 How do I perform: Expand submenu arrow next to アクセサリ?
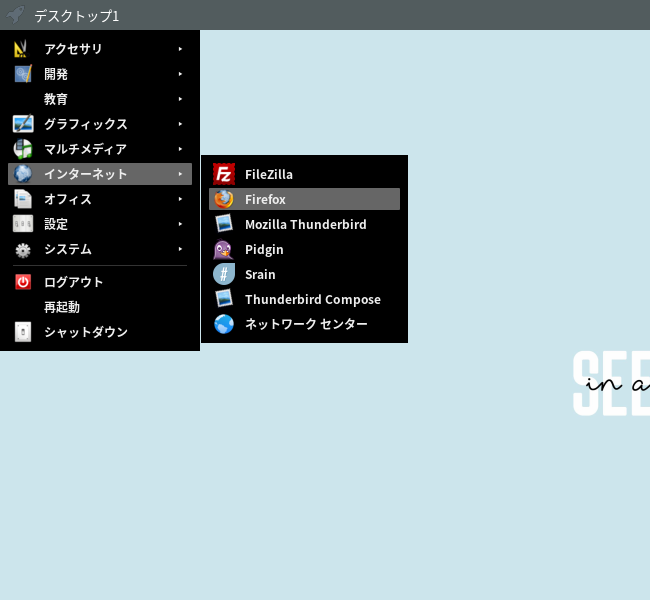180,49
